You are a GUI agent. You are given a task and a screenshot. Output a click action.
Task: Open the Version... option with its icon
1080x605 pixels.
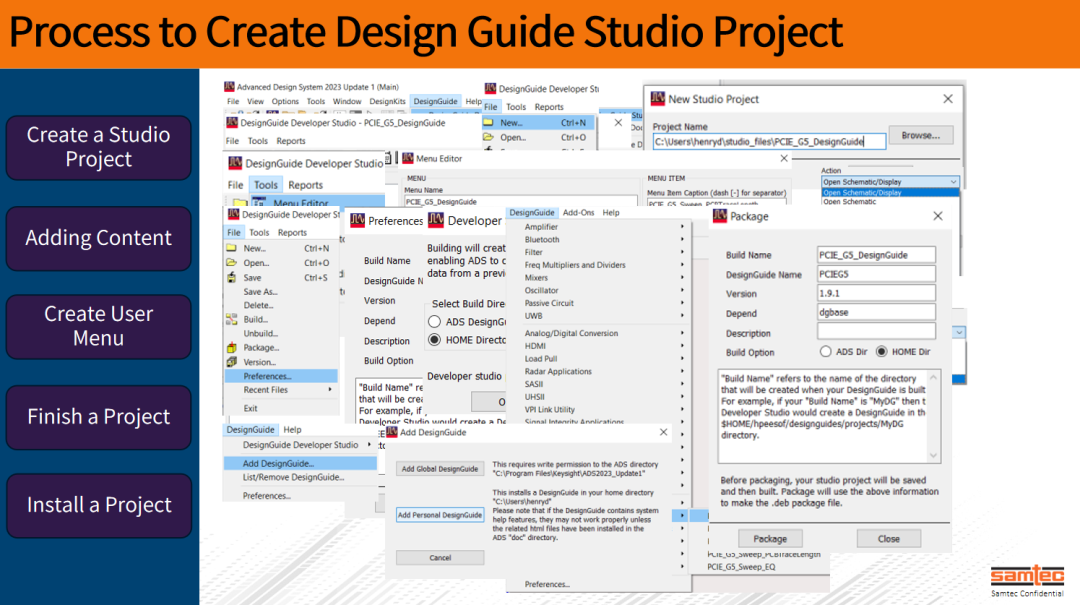[x=231, y=360]
